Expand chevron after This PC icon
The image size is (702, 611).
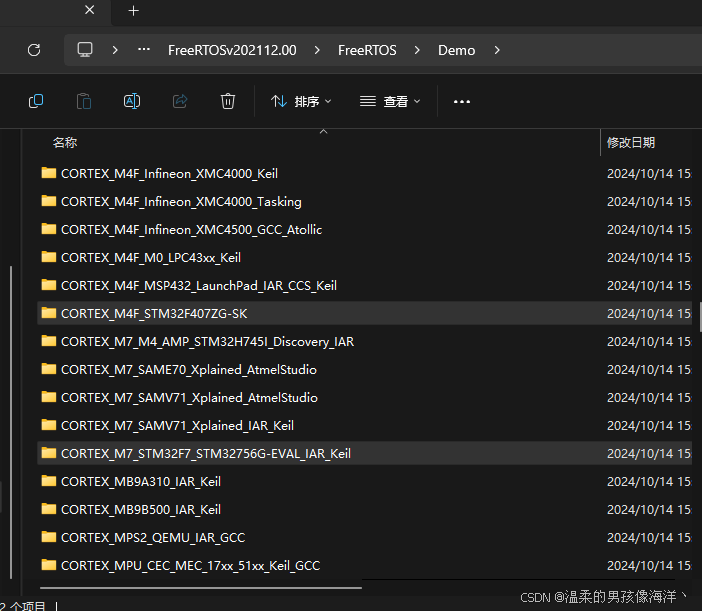[115, 50]
